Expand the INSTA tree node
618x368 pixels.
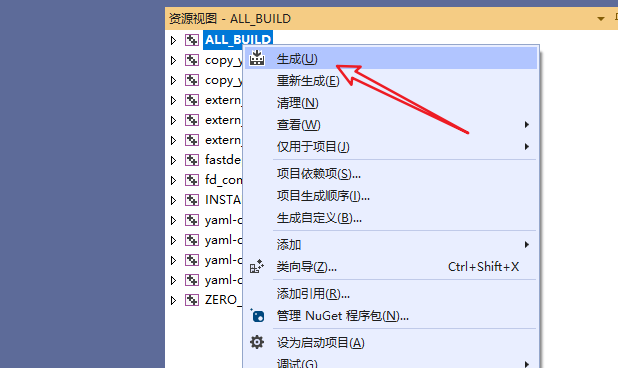click(x=173, y=200)
